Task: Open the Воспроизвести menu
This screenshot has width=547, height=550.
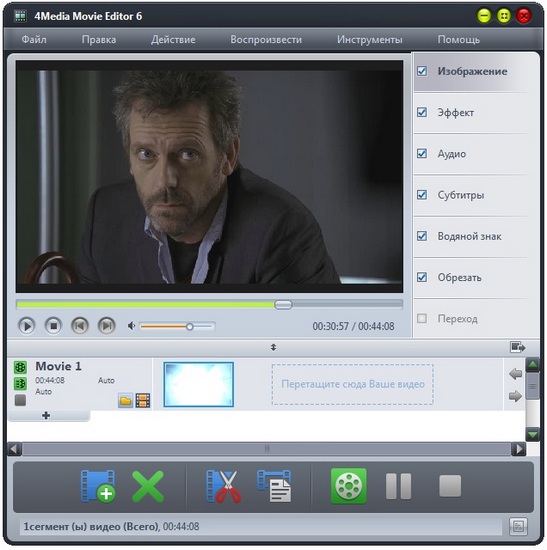Action: point(266,39)
